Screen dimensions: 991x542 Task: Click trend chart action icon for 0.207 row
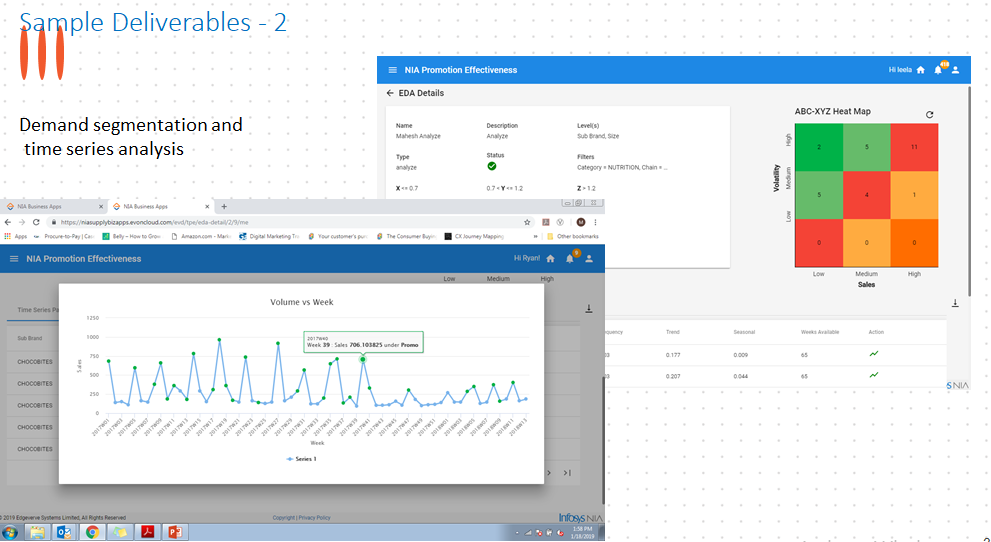pyautogui.click(x=874, y=375)
